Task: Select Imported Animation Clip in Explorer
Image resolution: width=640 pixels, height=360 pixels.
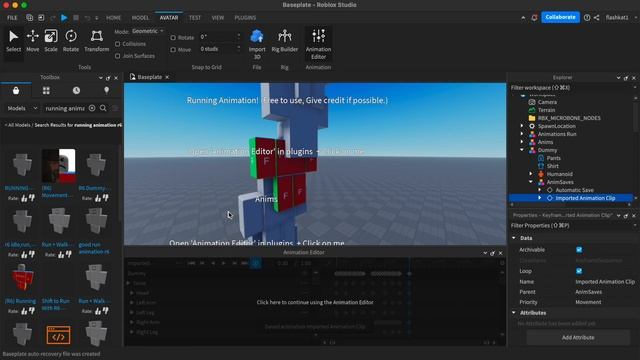Action: click(x=585, y=198)
